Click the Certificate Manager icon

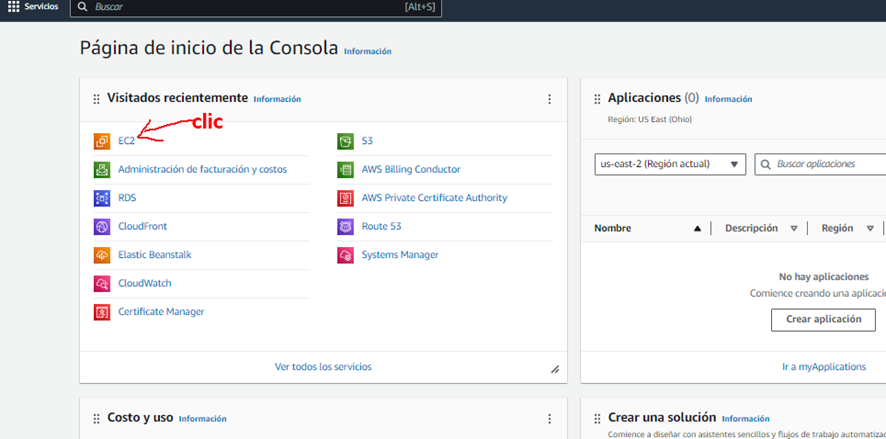pyautogui.click(x=102, y=312)
